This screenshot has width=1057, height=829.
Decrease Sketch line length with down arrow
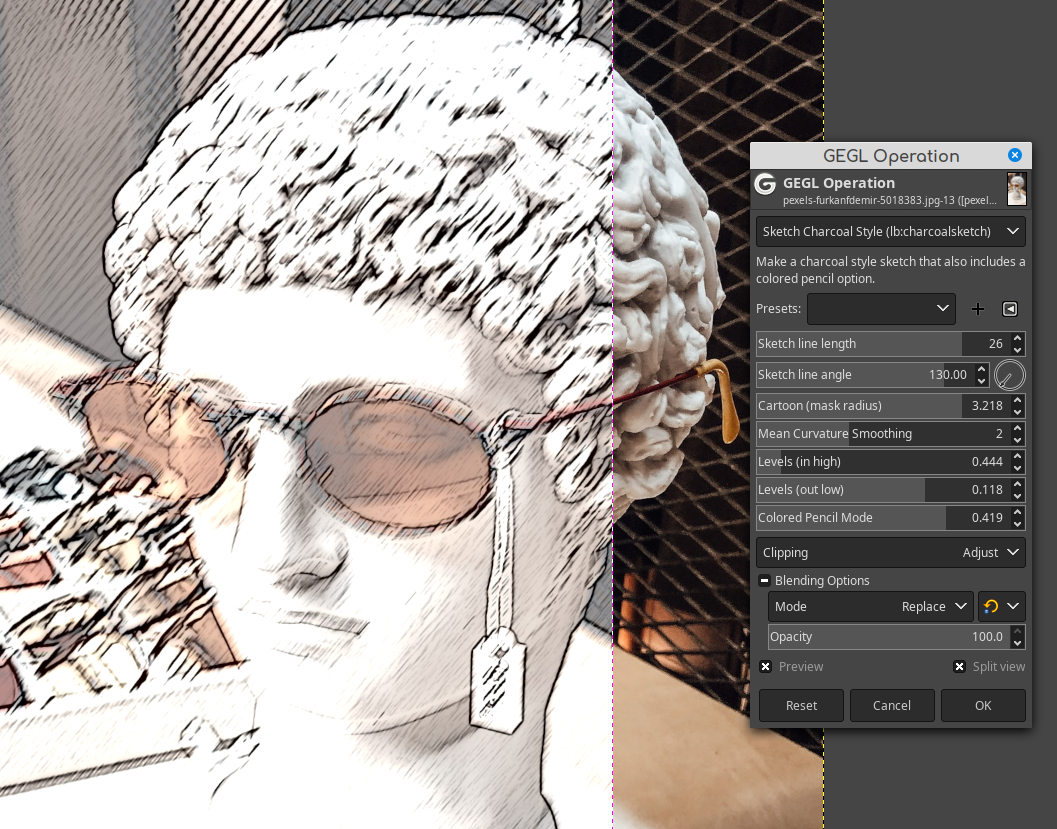pos(1018,350)
